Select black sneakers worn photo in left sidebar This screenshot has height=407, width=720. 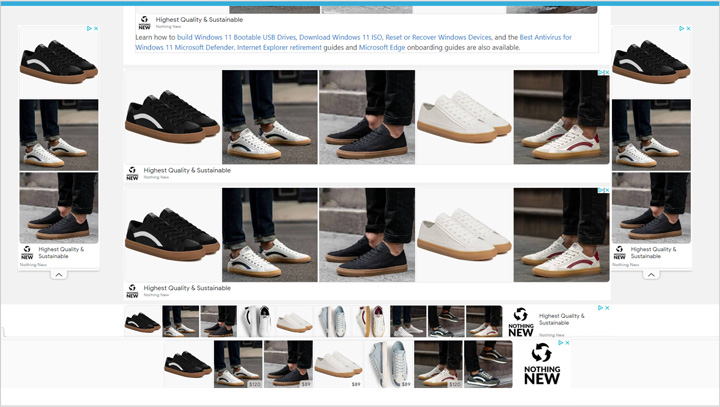[x=59, y=208]
